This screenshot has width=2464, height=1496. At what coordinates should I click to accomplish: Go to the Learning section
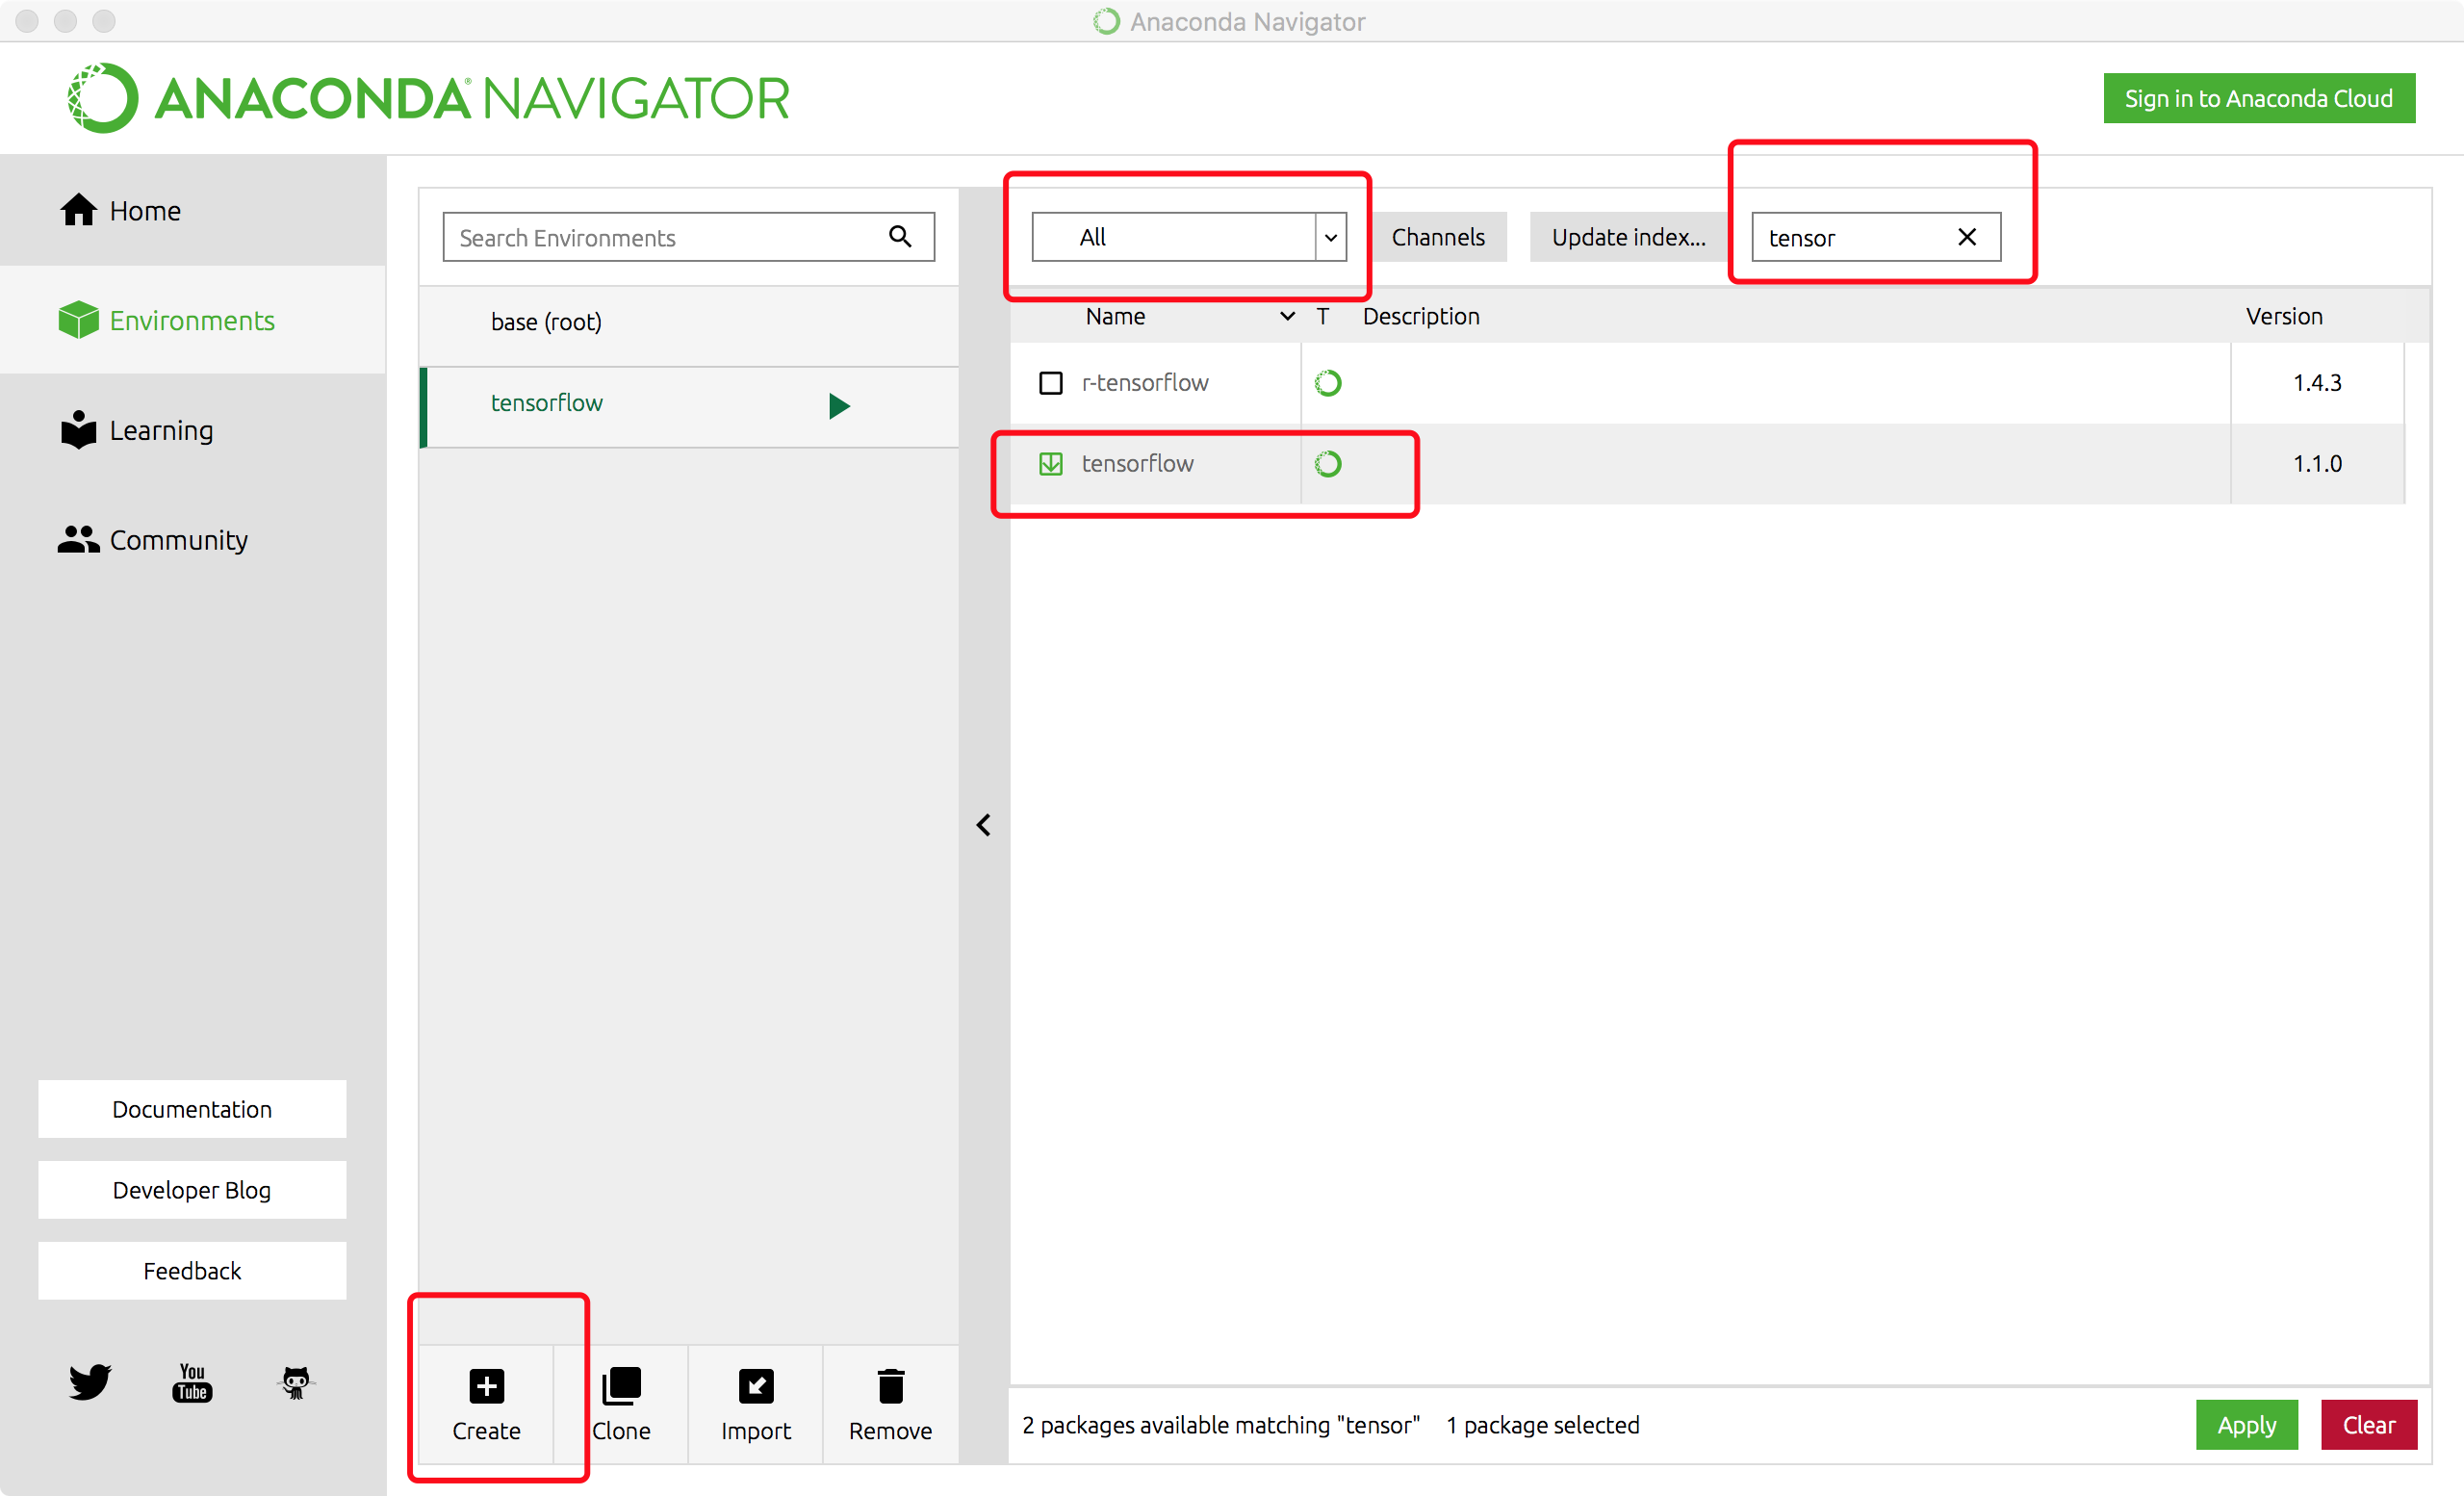(192, 430)
